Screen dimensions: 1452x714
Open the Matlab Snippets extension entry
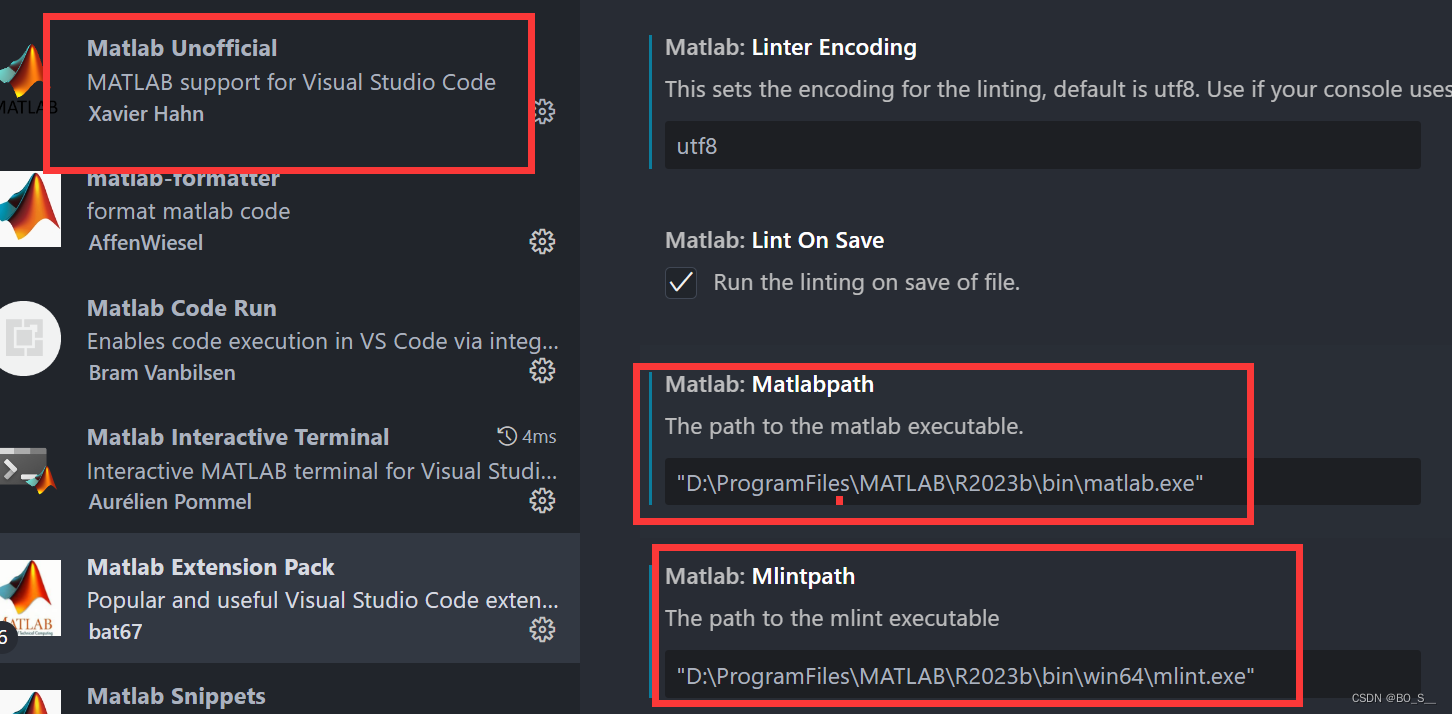[x=176, y=696]
